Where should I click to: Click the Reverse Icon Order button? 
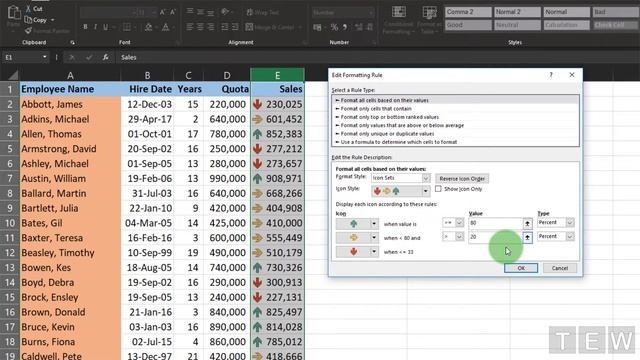pos(462,178)
